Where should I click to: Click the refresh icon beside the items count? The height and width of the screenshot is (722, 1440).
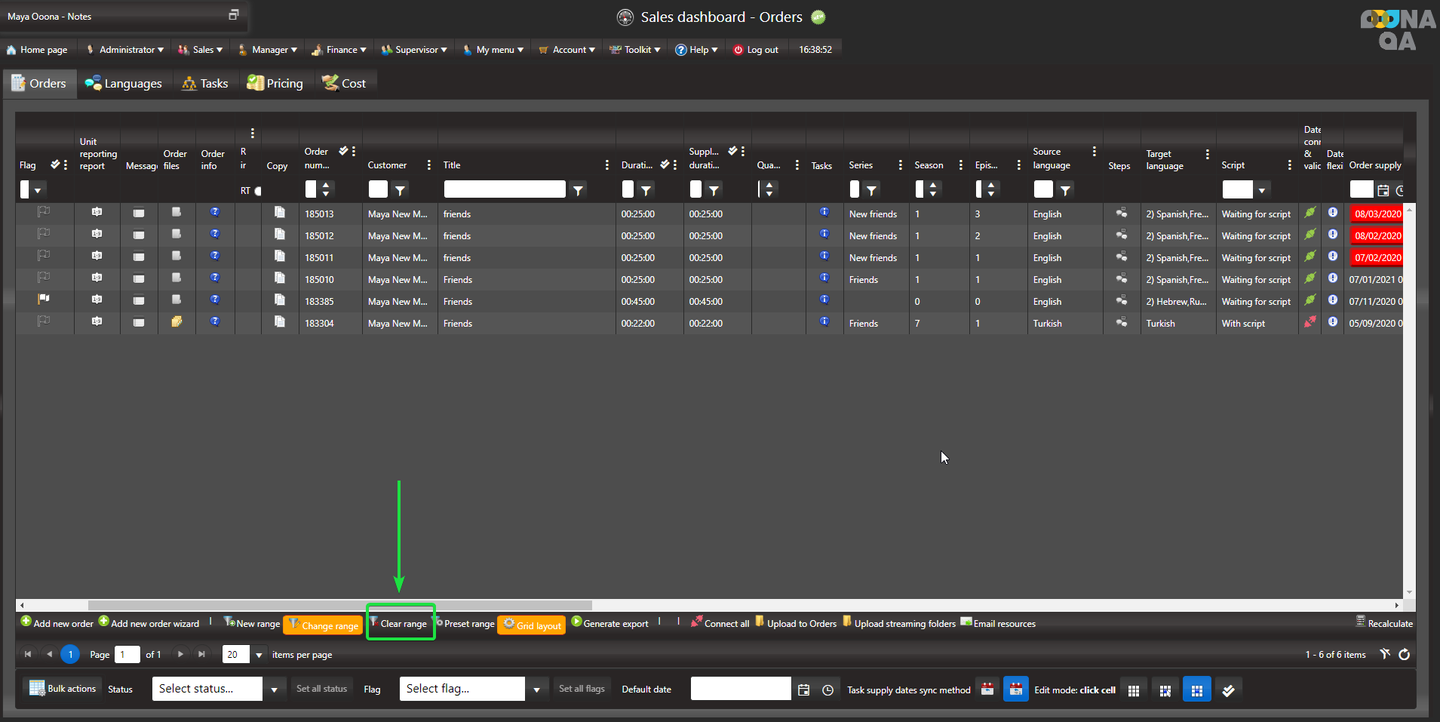pos(1404,655)
